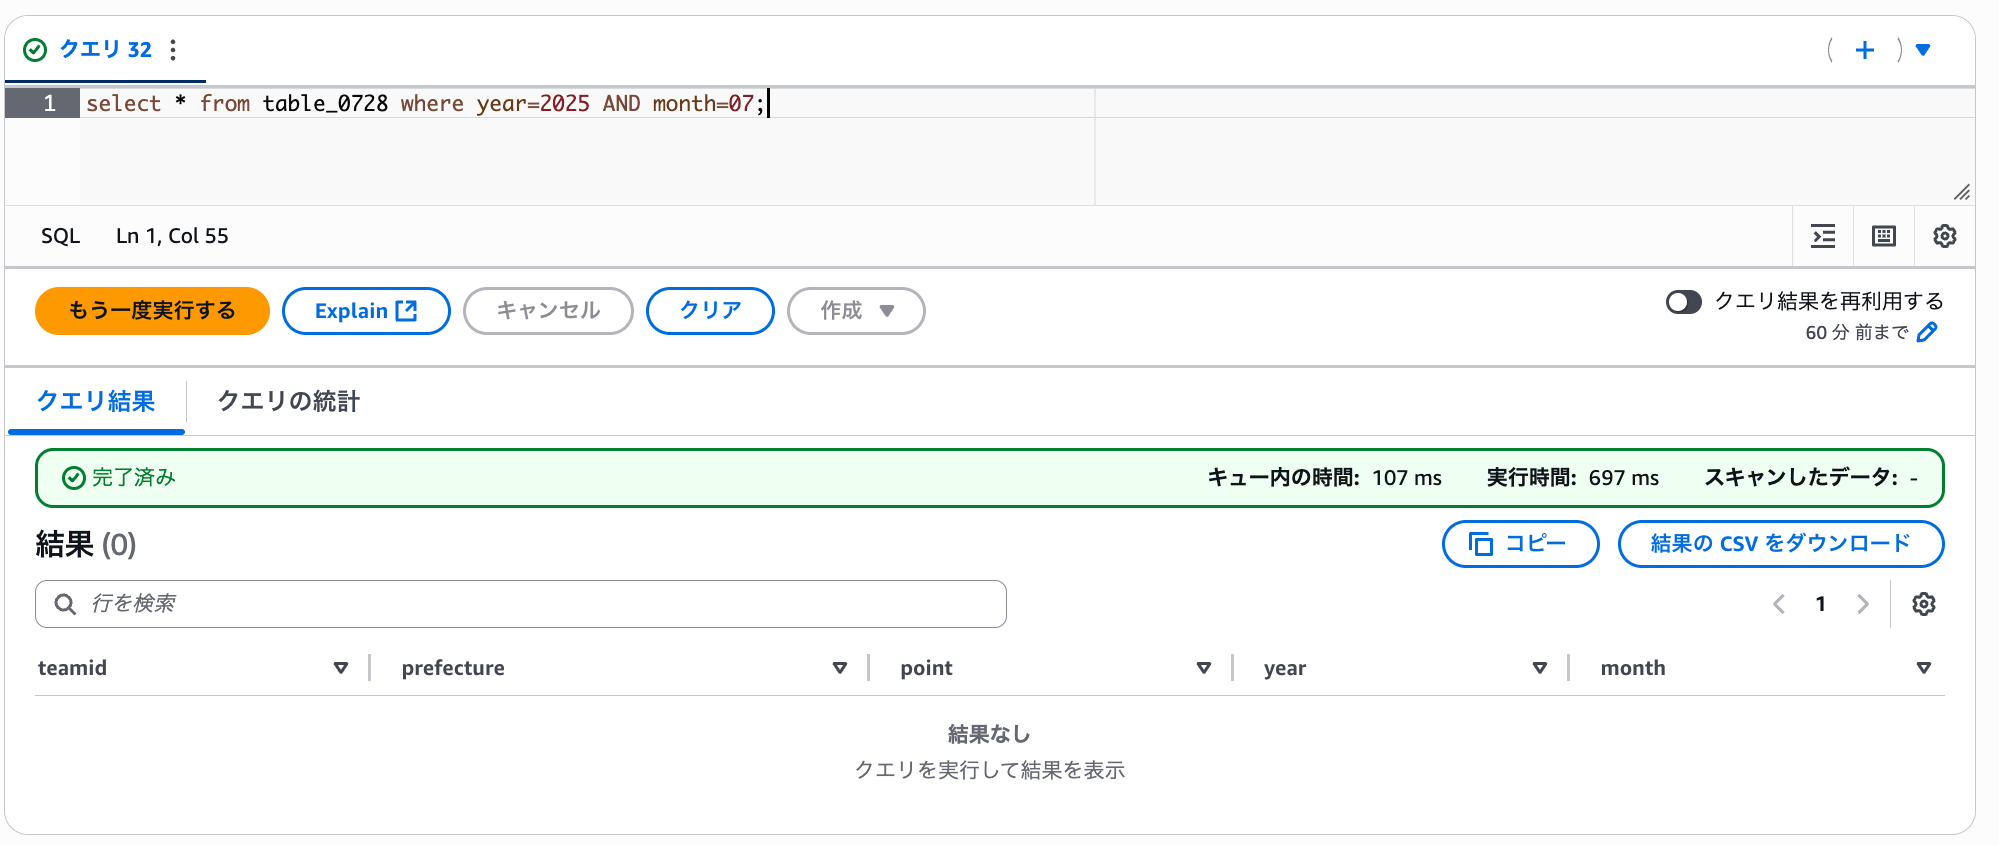Screen dimensions: 1999x845
Task: Switch to the クエリ結果 tab
Action: coord(96,401)
